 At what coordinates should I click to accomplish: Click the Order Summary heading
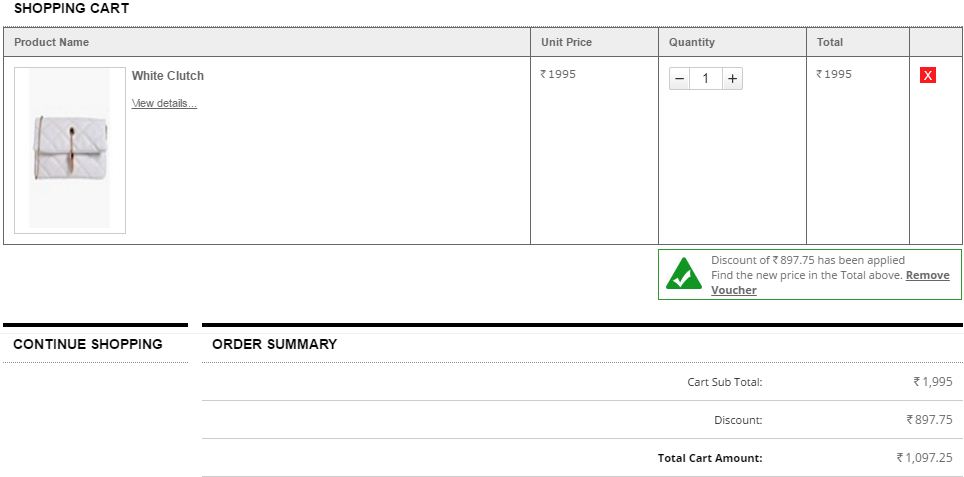pos(275,344)
